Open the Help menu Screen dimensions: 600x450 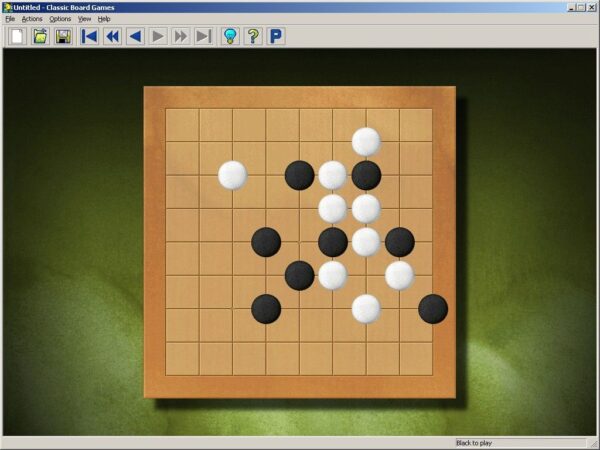click(104, 19)
